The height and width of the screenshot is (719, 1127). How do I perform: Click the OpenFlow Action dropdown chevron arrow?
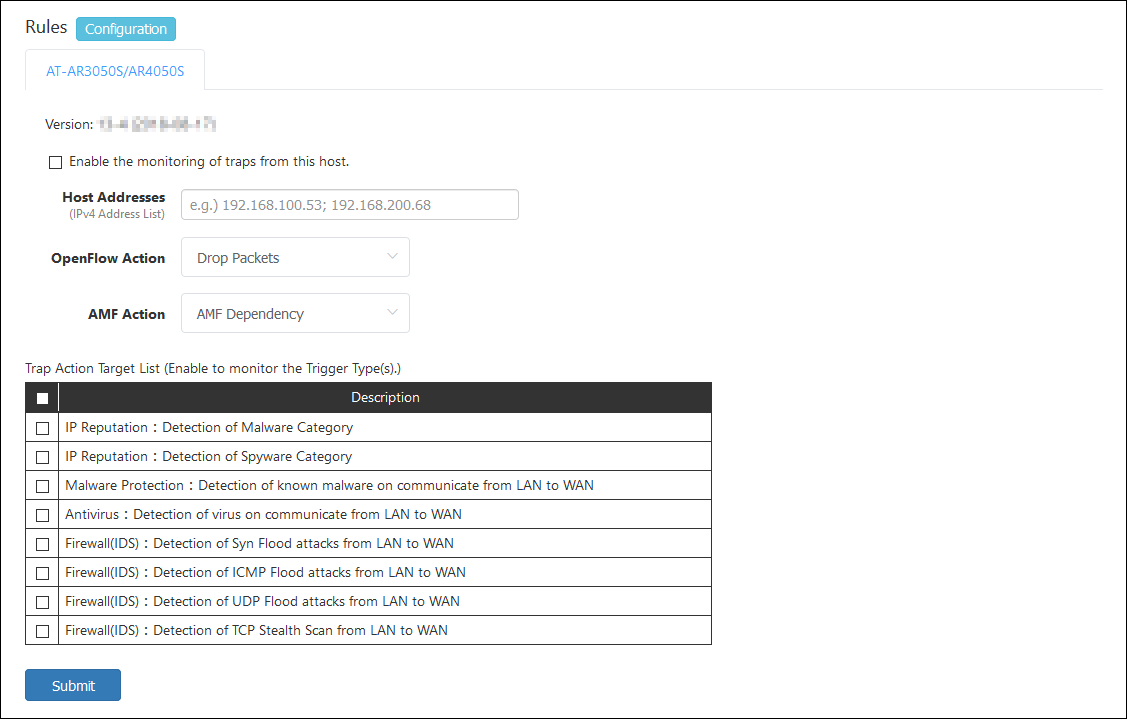click(392, 257)
